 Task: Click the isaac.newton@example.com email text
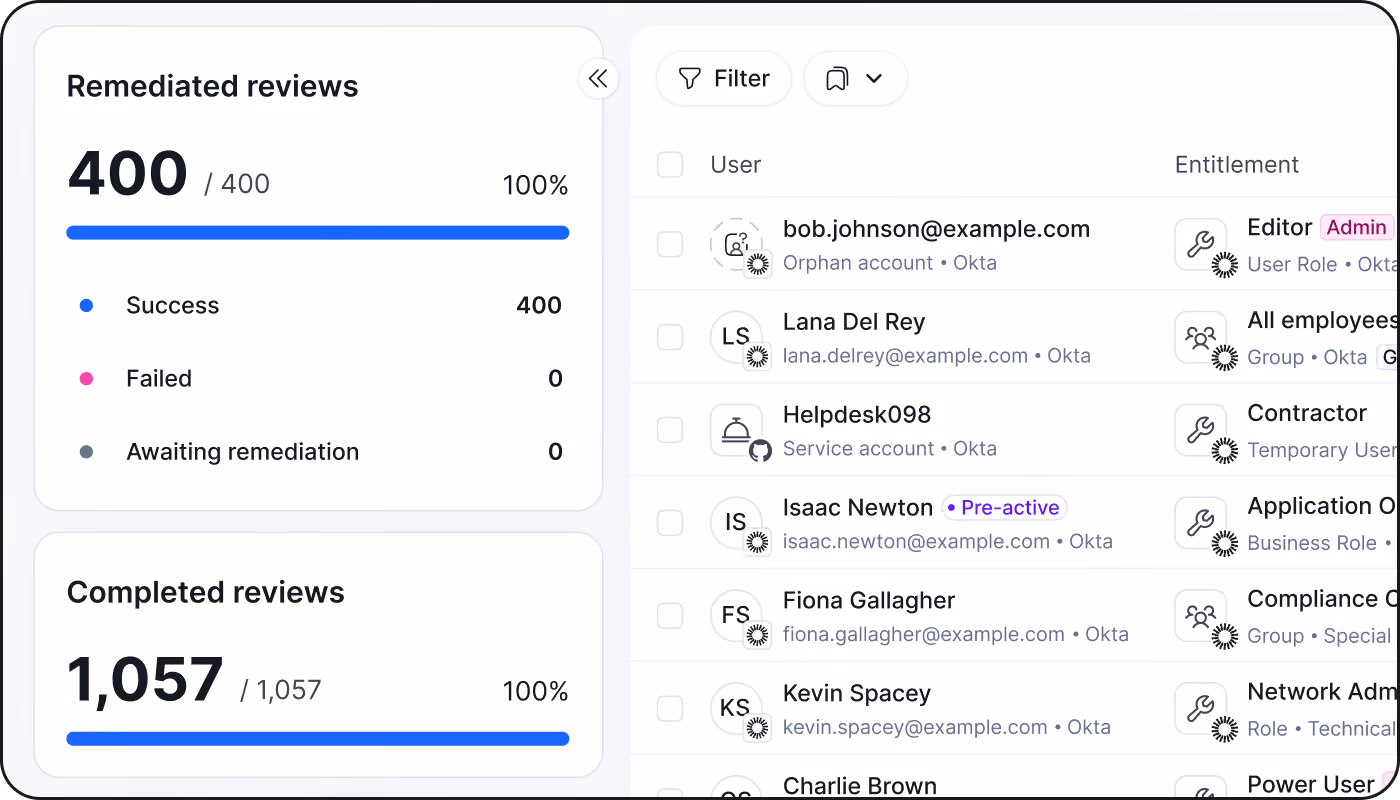[916, 542]
